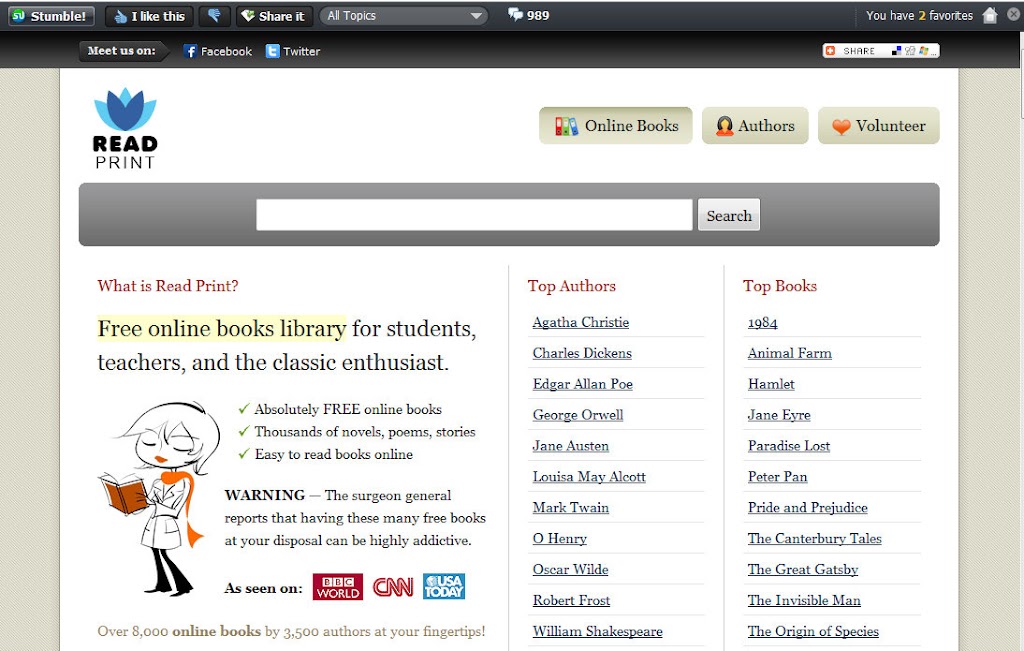Open O Henry author page
The width and height of the screenshot is (1024, 651).
(560, 539)
